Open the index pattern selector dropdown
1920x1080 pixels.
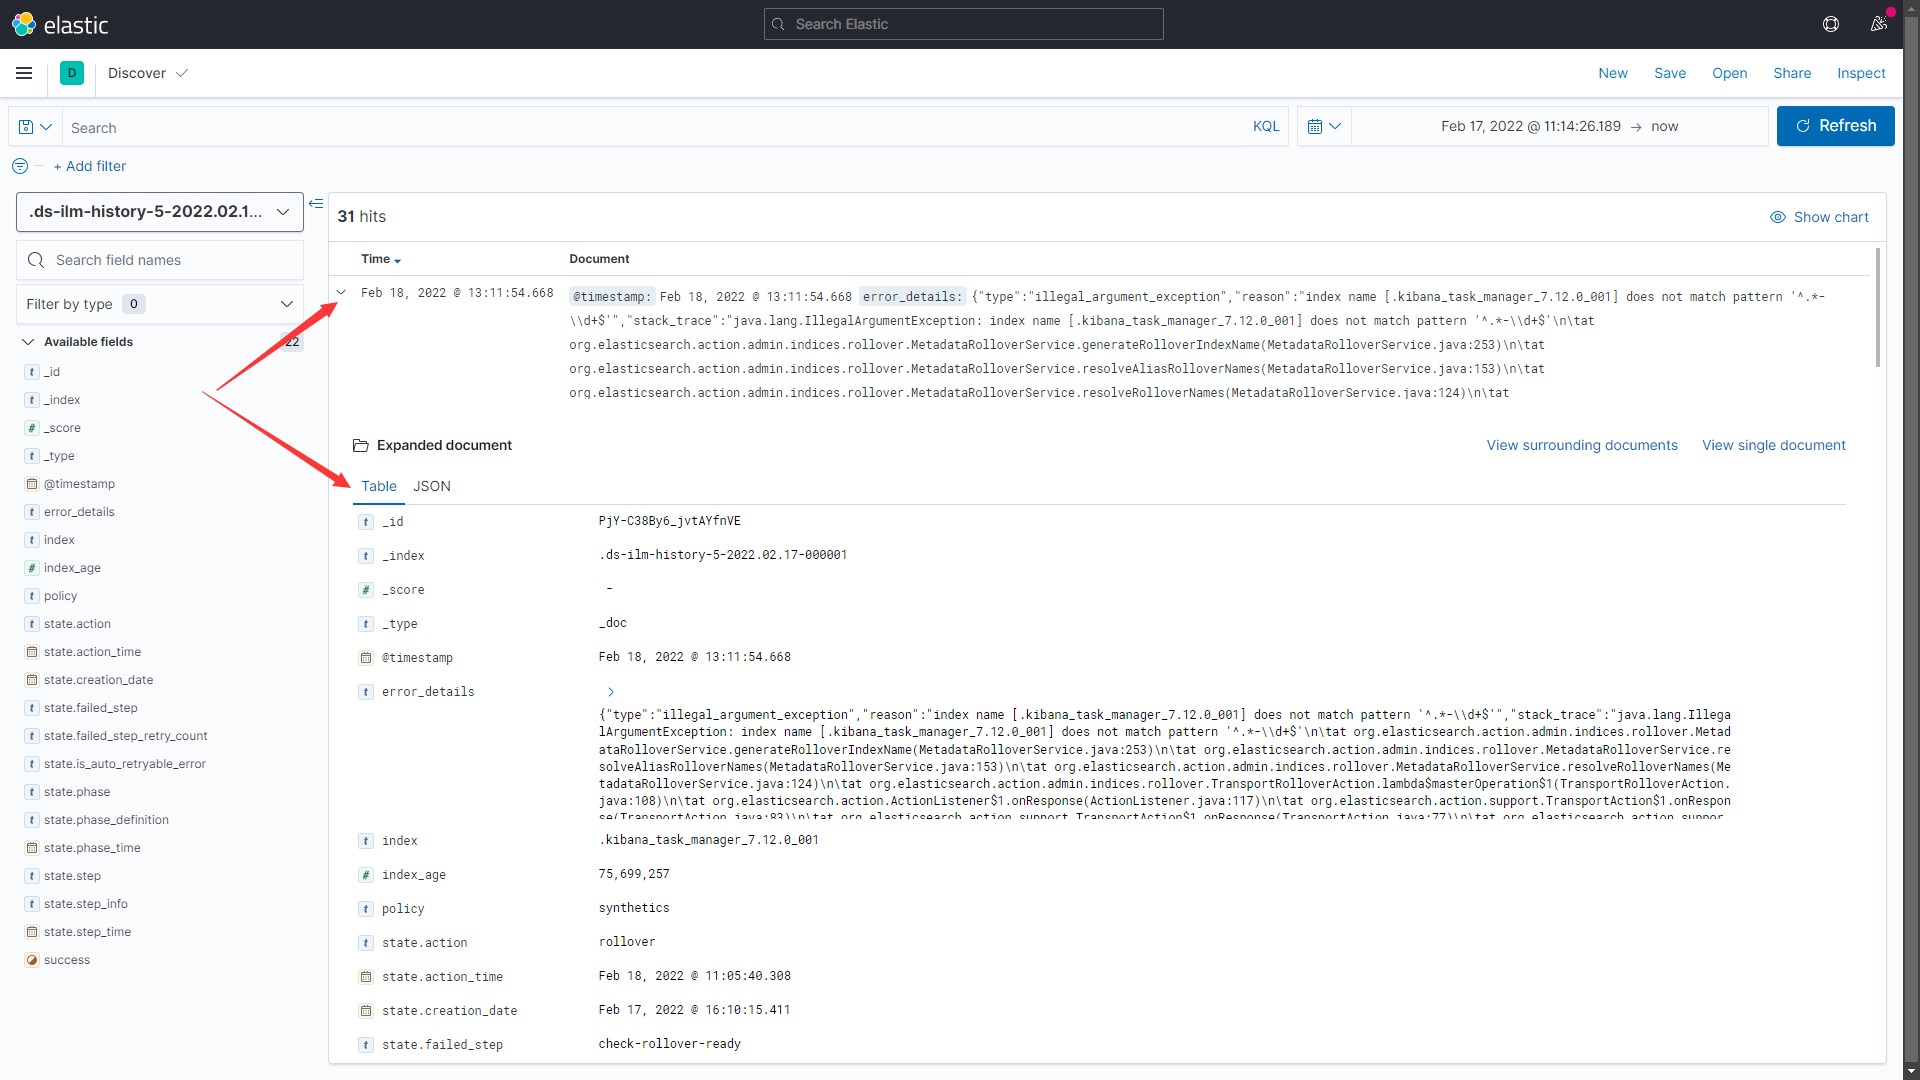click(x=160, y=212)
